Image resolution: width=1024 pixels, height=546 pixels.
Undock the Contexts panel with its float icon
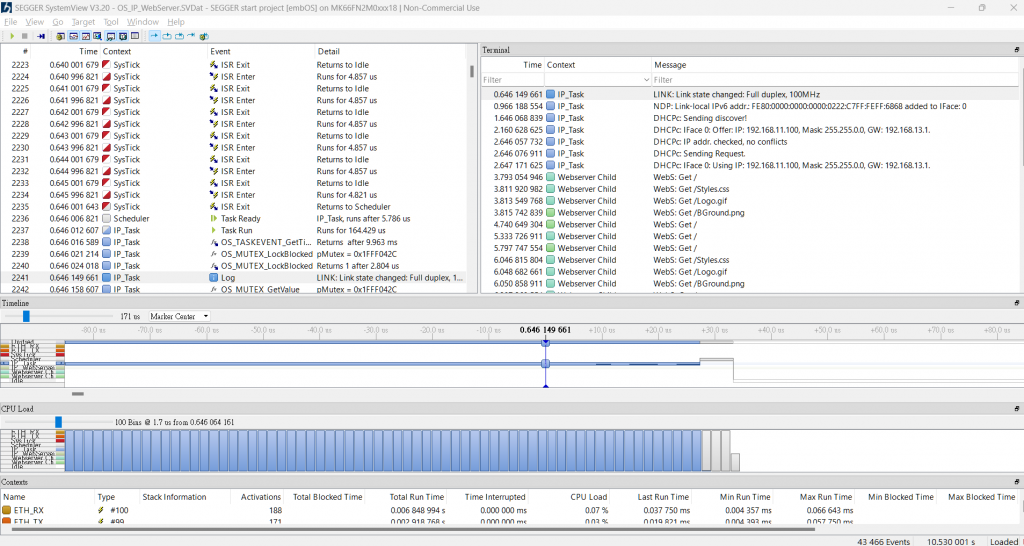pos(1016,481)
